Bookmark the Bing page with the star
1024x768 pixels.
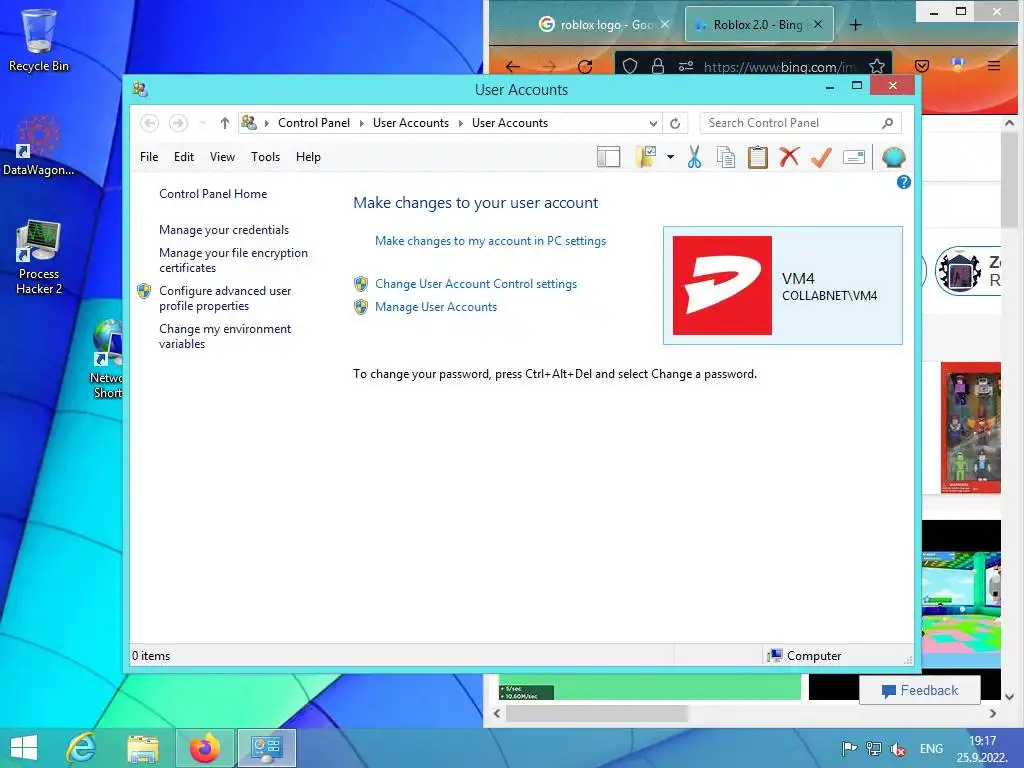[x=877, y=66]
